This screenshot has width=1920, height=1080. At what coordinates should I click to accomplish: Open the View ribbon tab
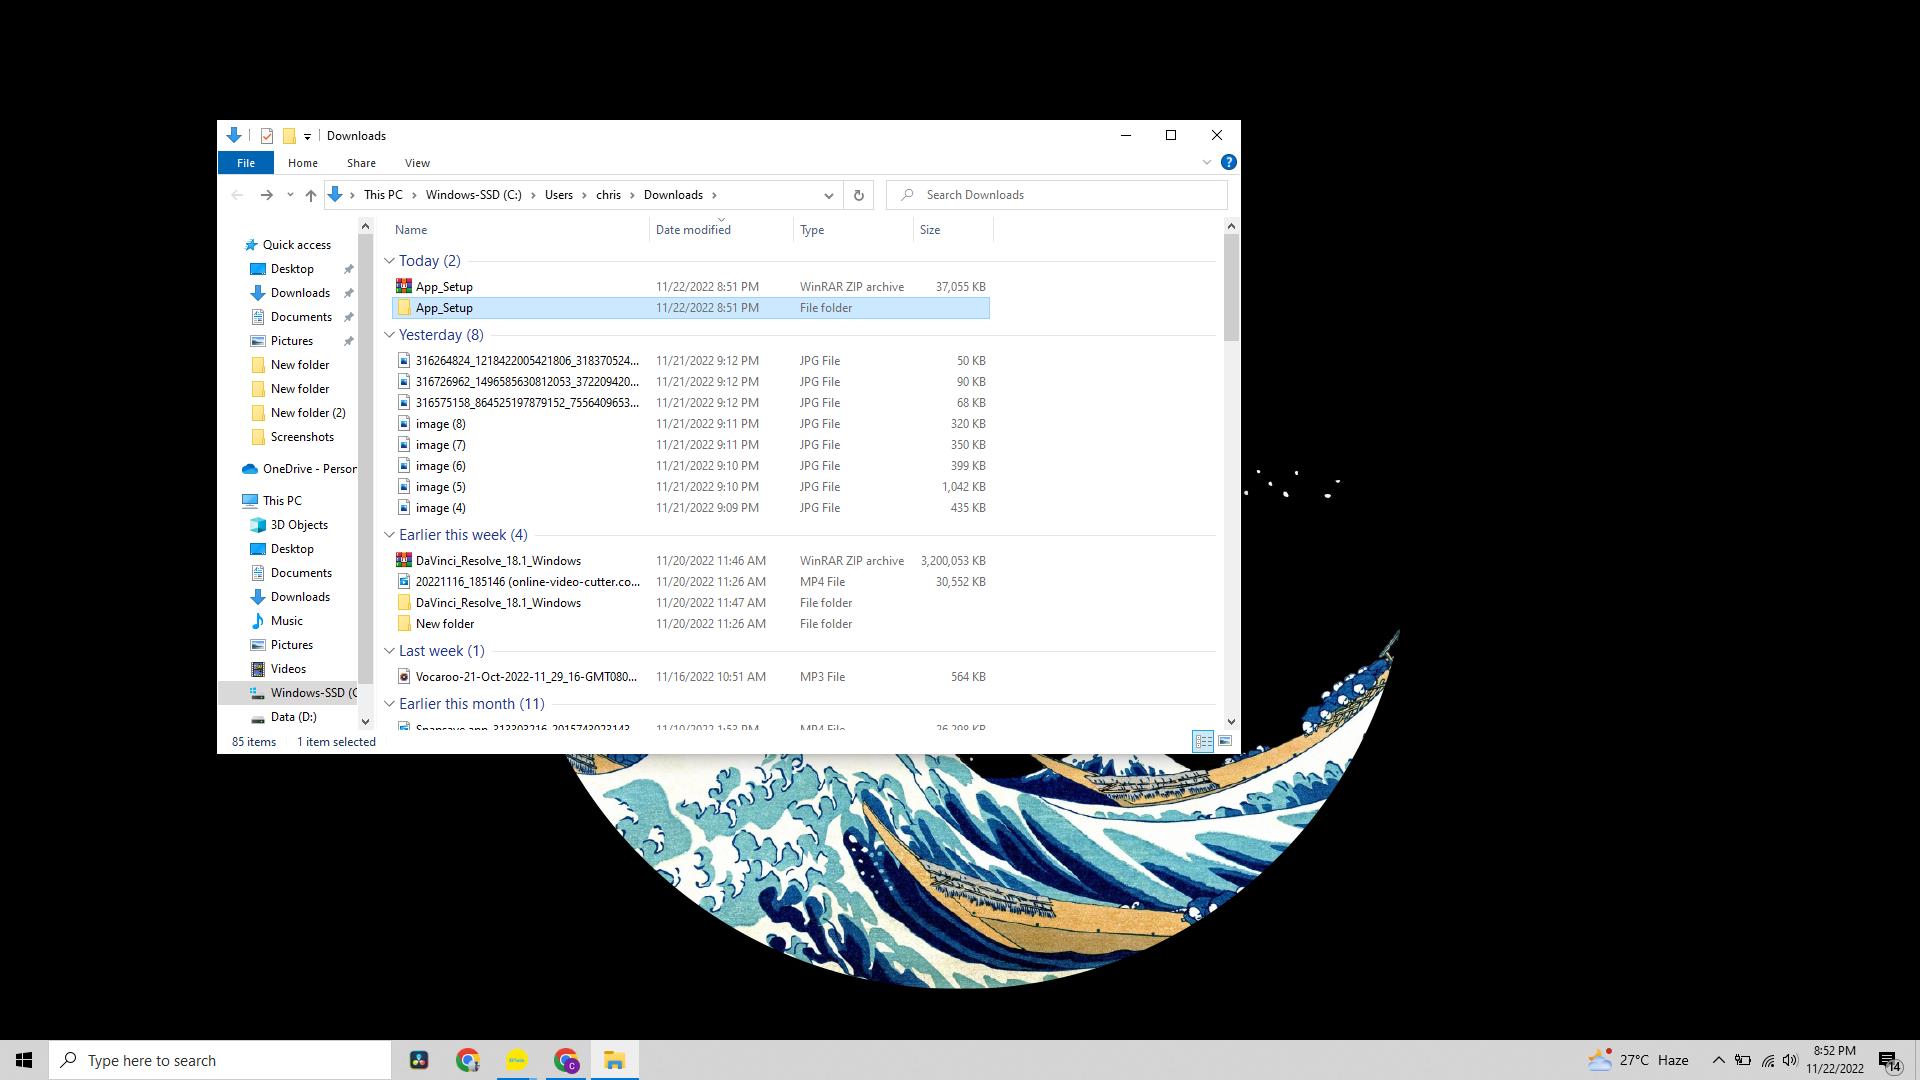tap(417, 163)
